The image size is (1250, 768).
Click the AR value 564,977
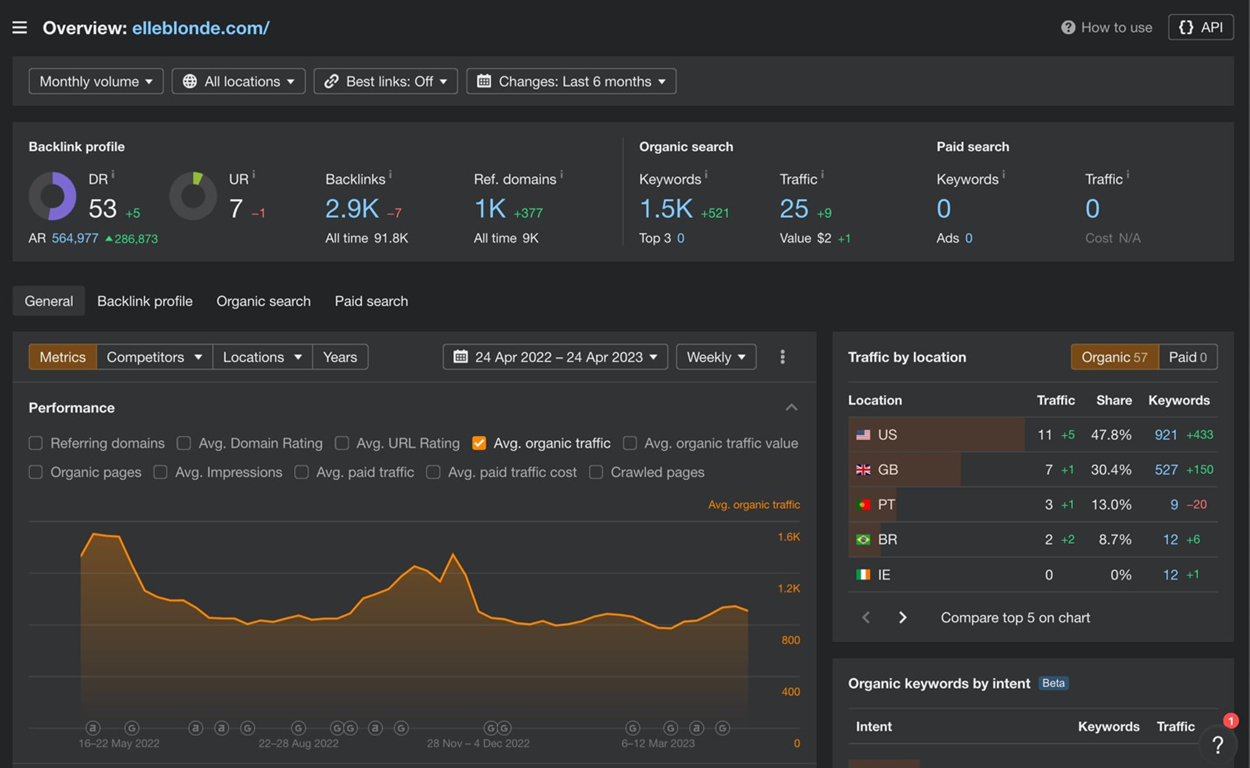click(75, 238)
